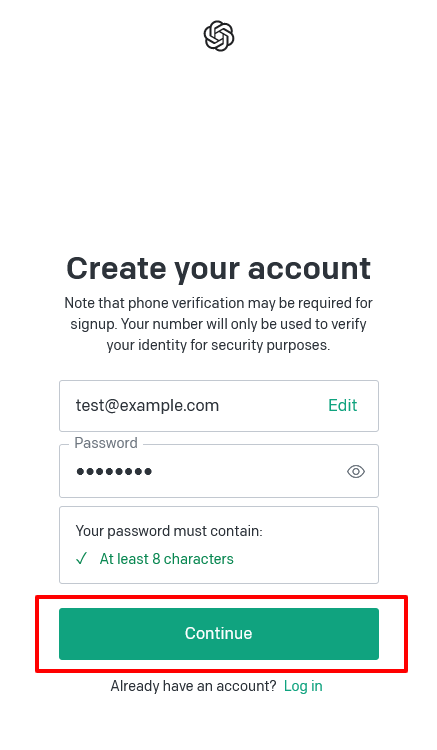Click the floating Password field label

point(106,443)
